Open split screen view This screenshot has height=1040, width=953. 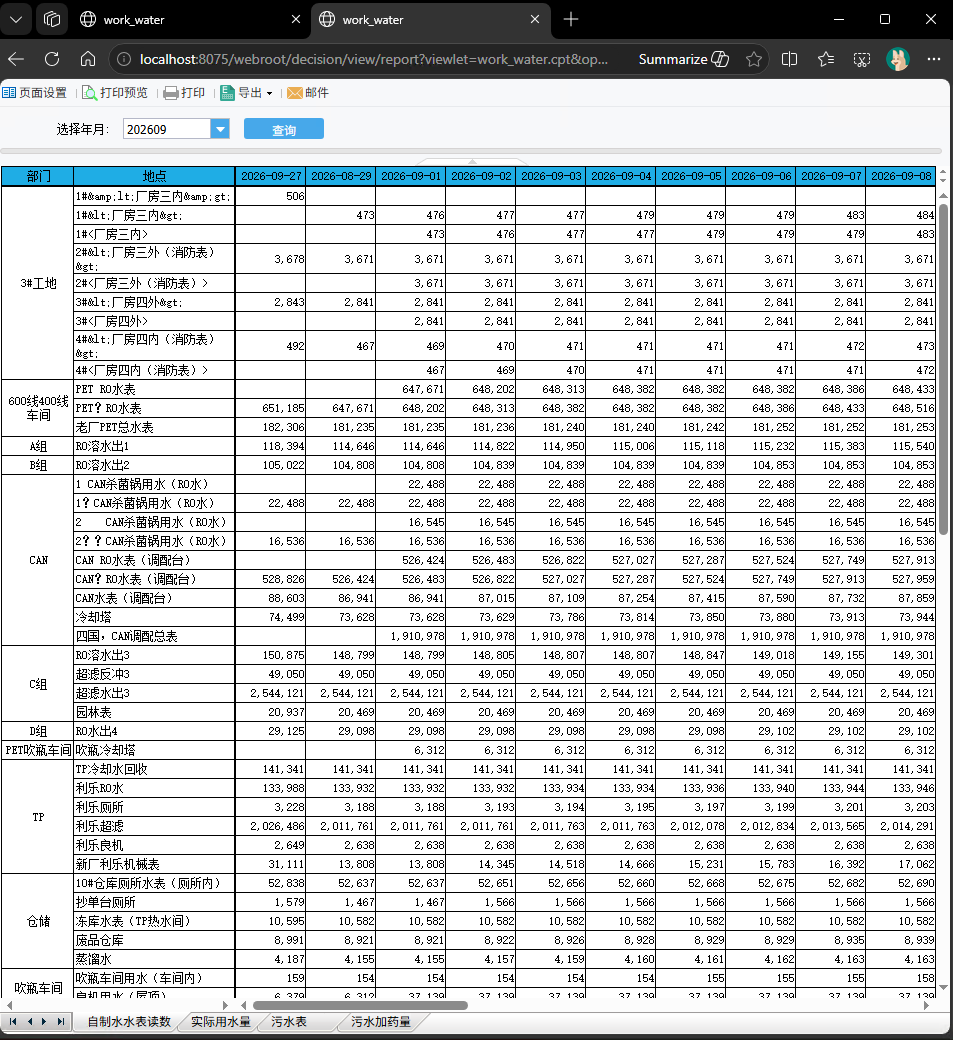(789, 59)
